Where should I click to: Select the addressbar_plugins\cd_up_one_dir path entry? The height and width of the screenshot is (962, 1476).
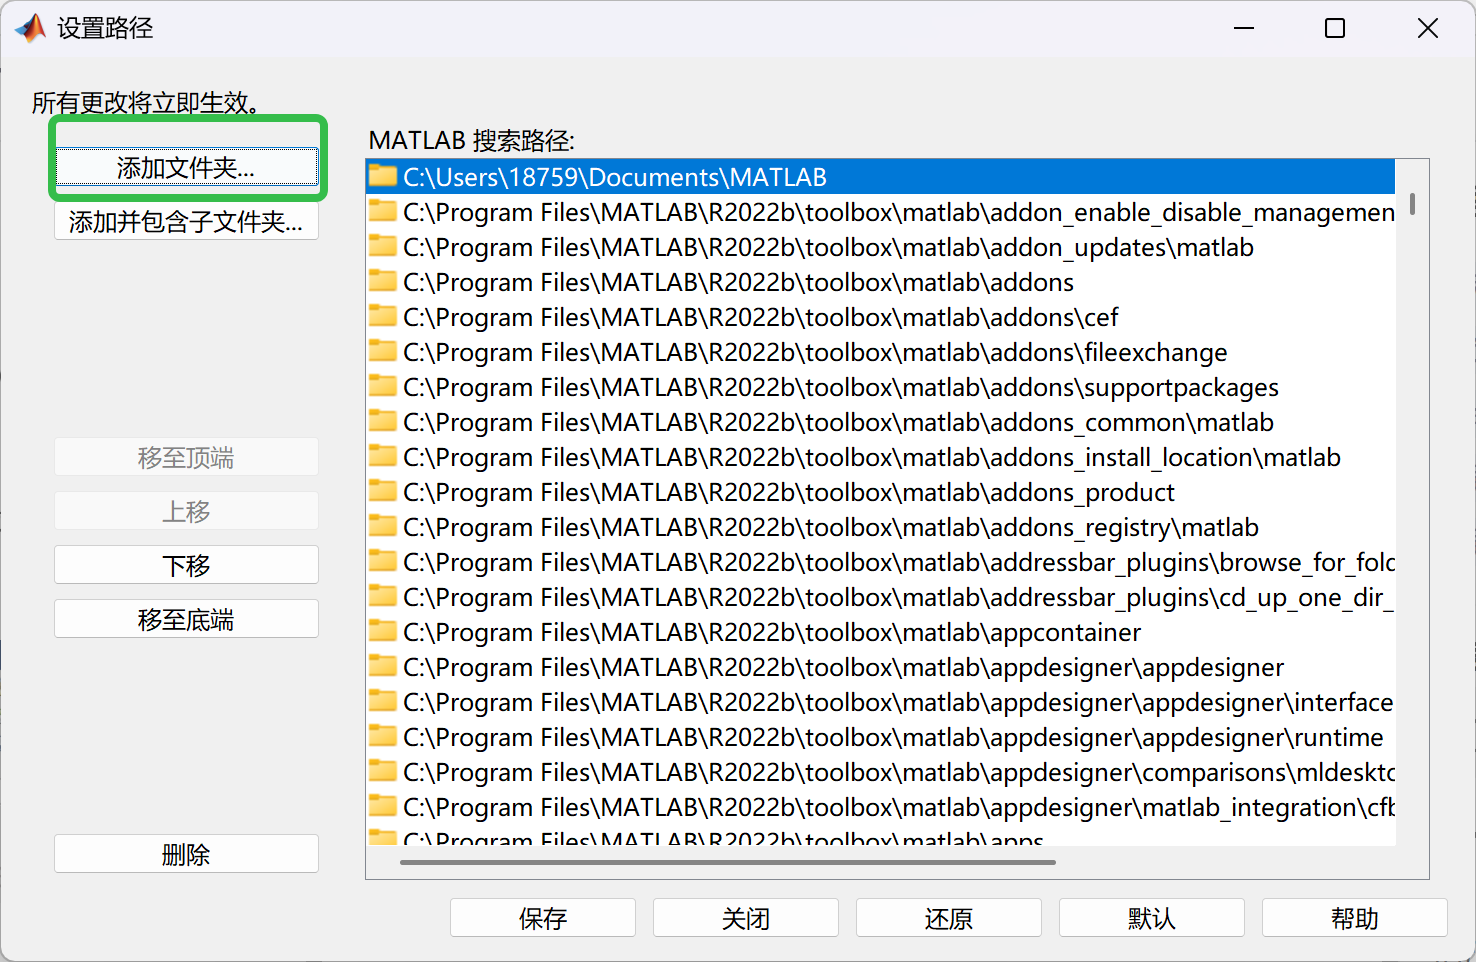point(881,597)
